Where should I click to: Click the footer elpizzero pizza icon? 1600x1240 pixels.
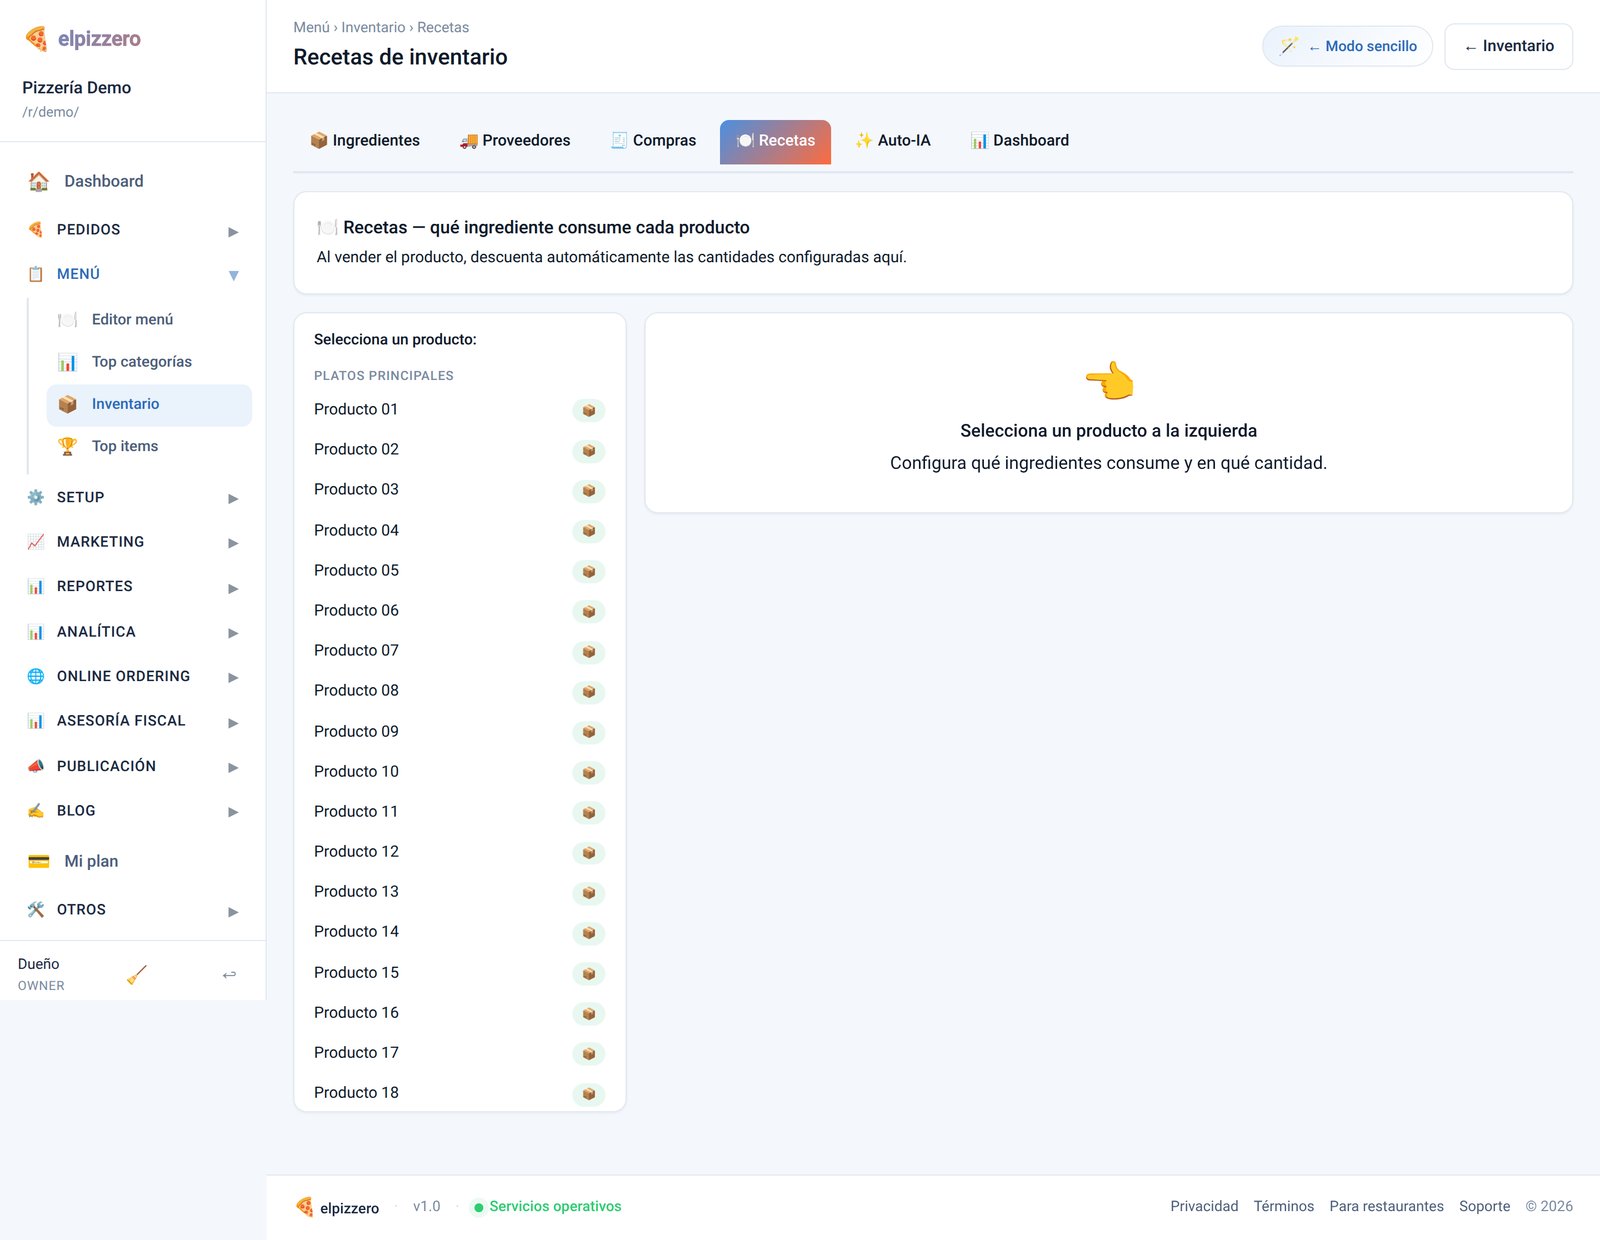(x=305, y=1207)
